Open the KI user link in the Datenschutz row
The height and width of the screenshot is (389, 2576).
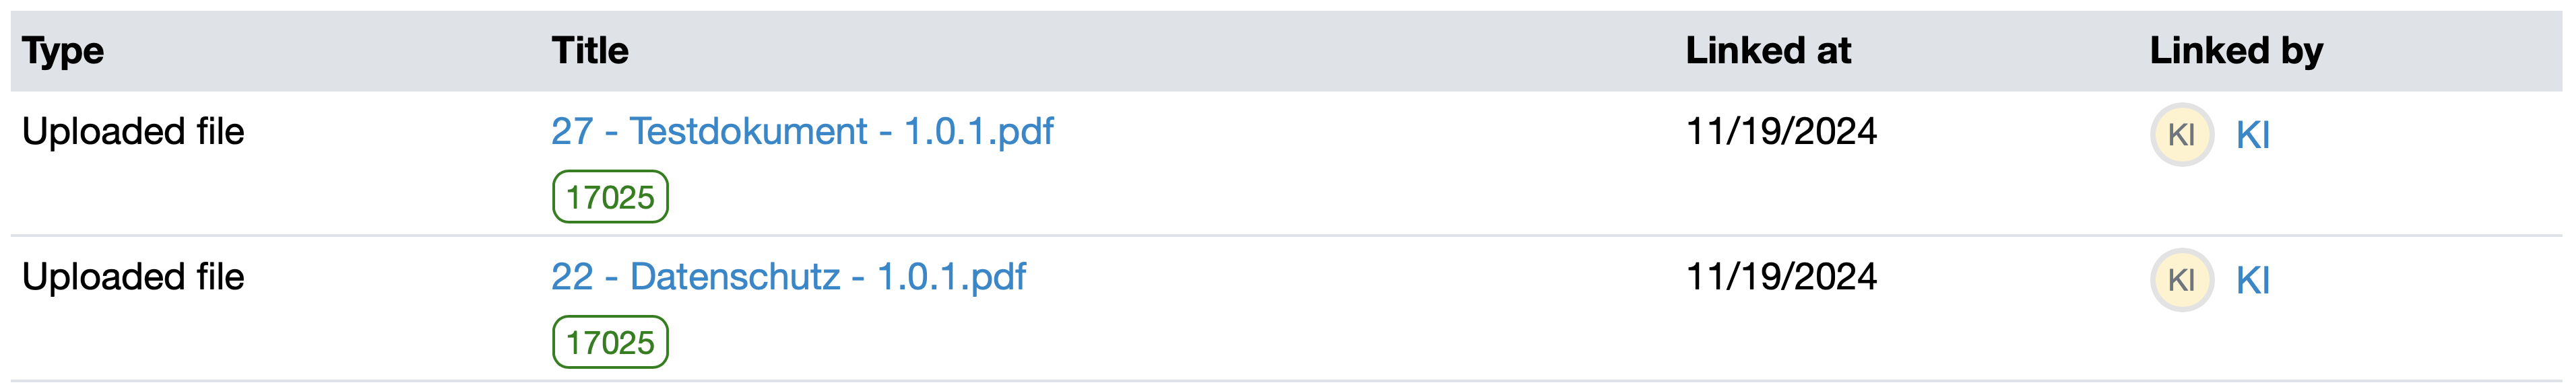coord(2252,281)
